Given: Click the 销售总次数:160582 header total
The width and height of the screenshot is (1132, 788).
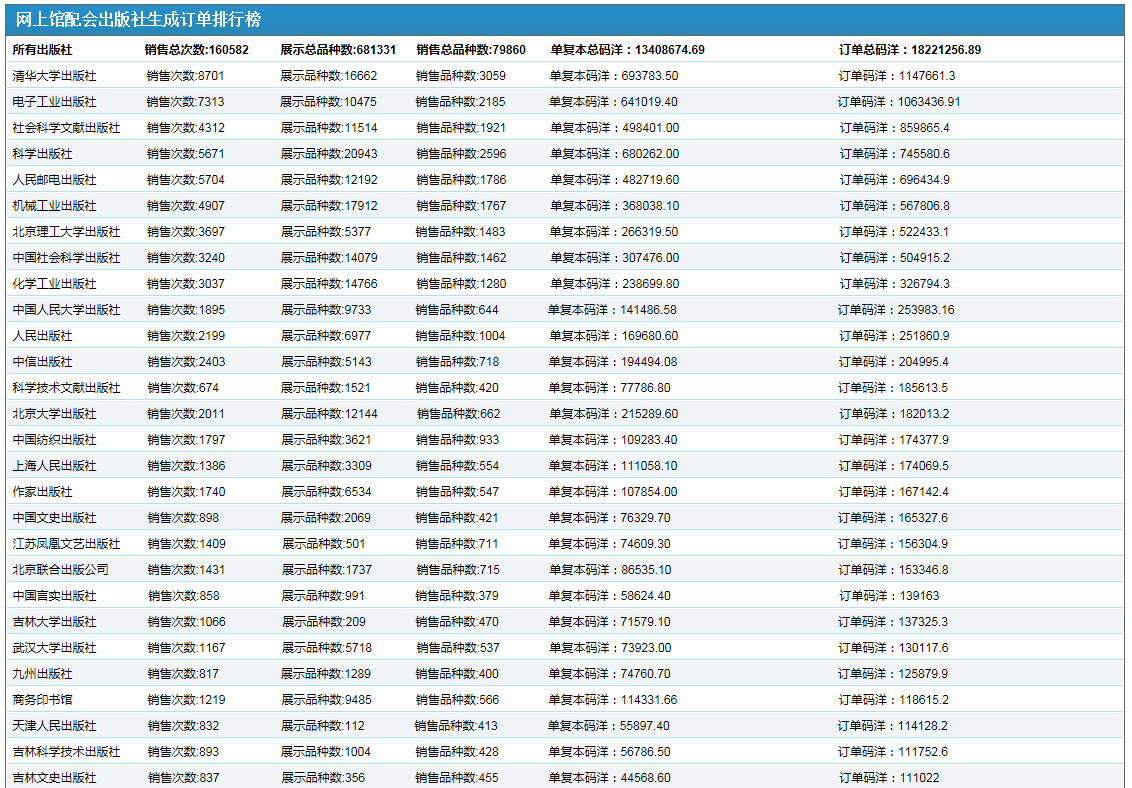Looking at the screenshot, I should pos(196,50).
